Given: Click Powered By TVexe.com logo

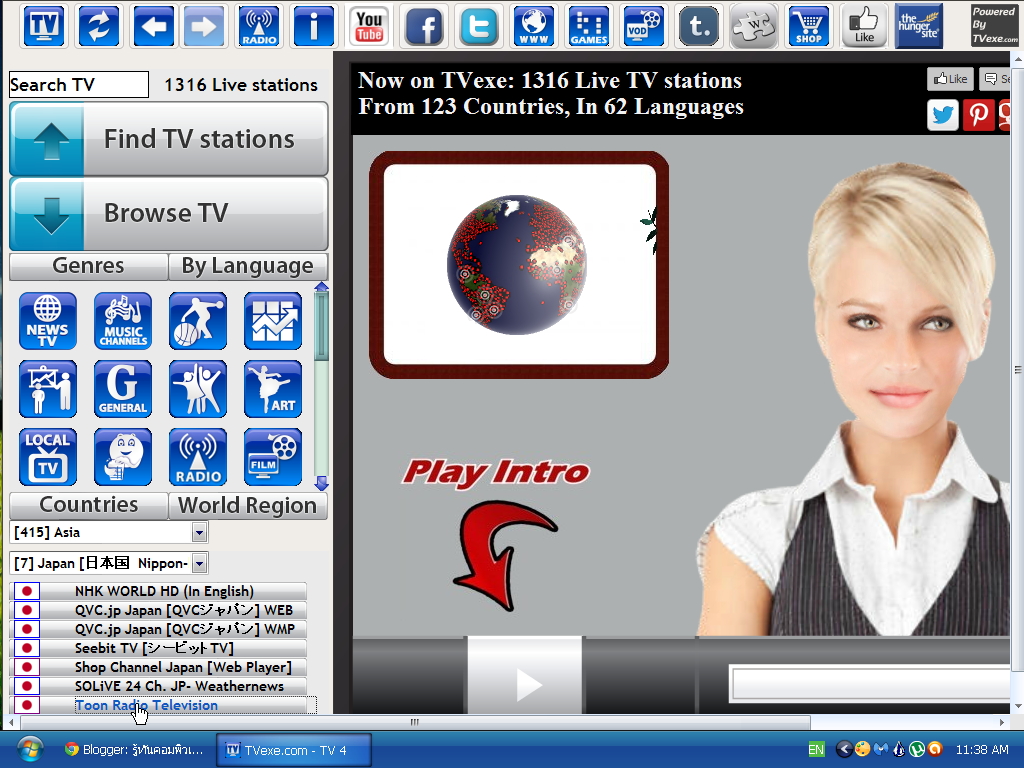Looking at the screenshot, I should tap(994, 25).
